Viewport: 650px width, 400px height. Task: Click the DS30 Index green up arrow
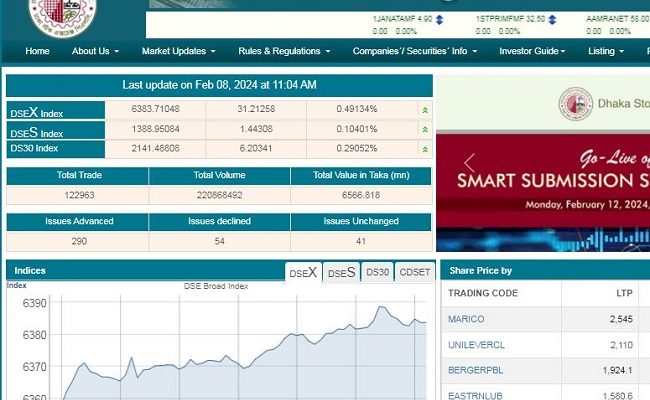tap(425, 149)
